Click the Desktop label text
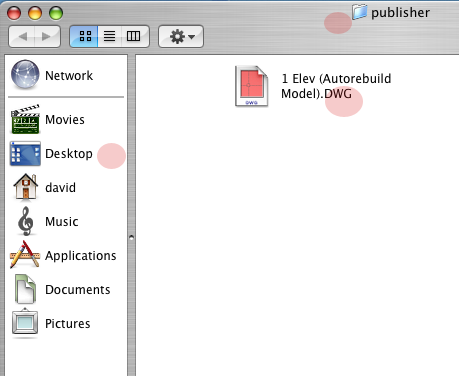Viewport: 459px width, 376px height. 69,154
